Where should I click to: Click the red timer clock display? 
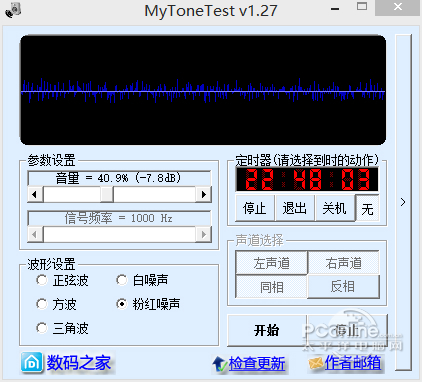(x=307, y=179)
